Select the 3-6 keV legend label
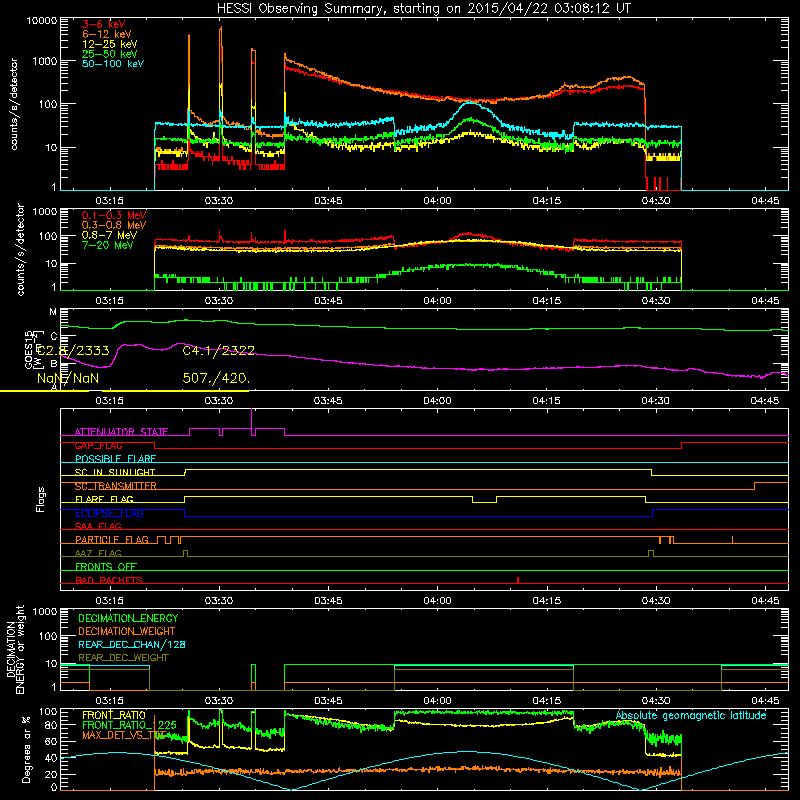 pyautogui.click(x=104, y=24)
